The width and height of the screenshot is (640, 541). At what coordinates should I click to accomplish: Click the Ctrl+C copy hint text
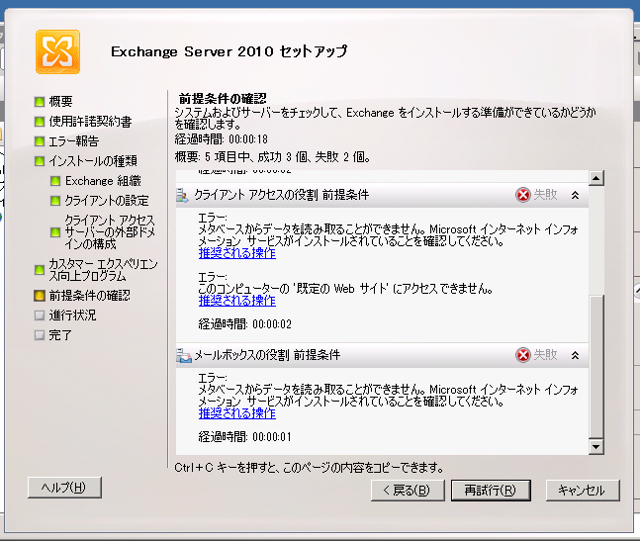(x=309, y=468)
